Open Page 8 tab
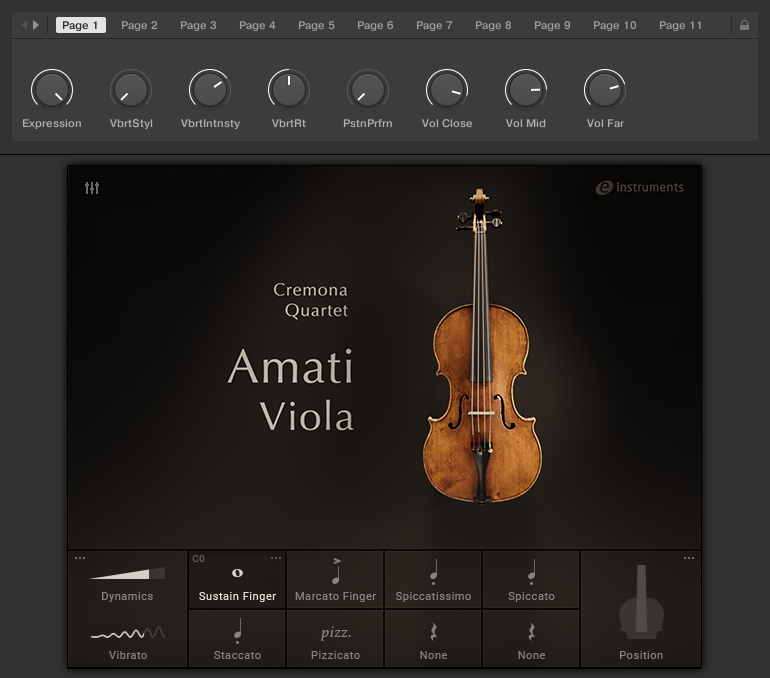770x678 pixels. (x=493, y=25)
